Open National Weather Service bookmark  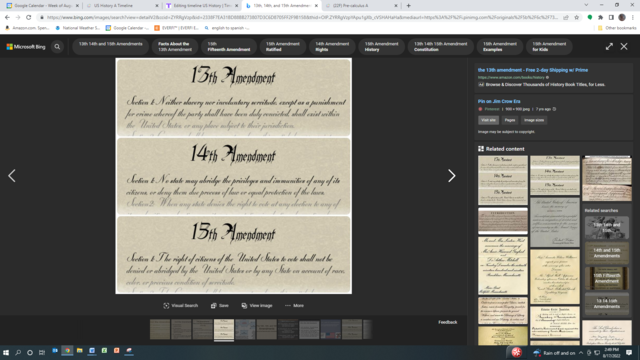tap(78, 28)
